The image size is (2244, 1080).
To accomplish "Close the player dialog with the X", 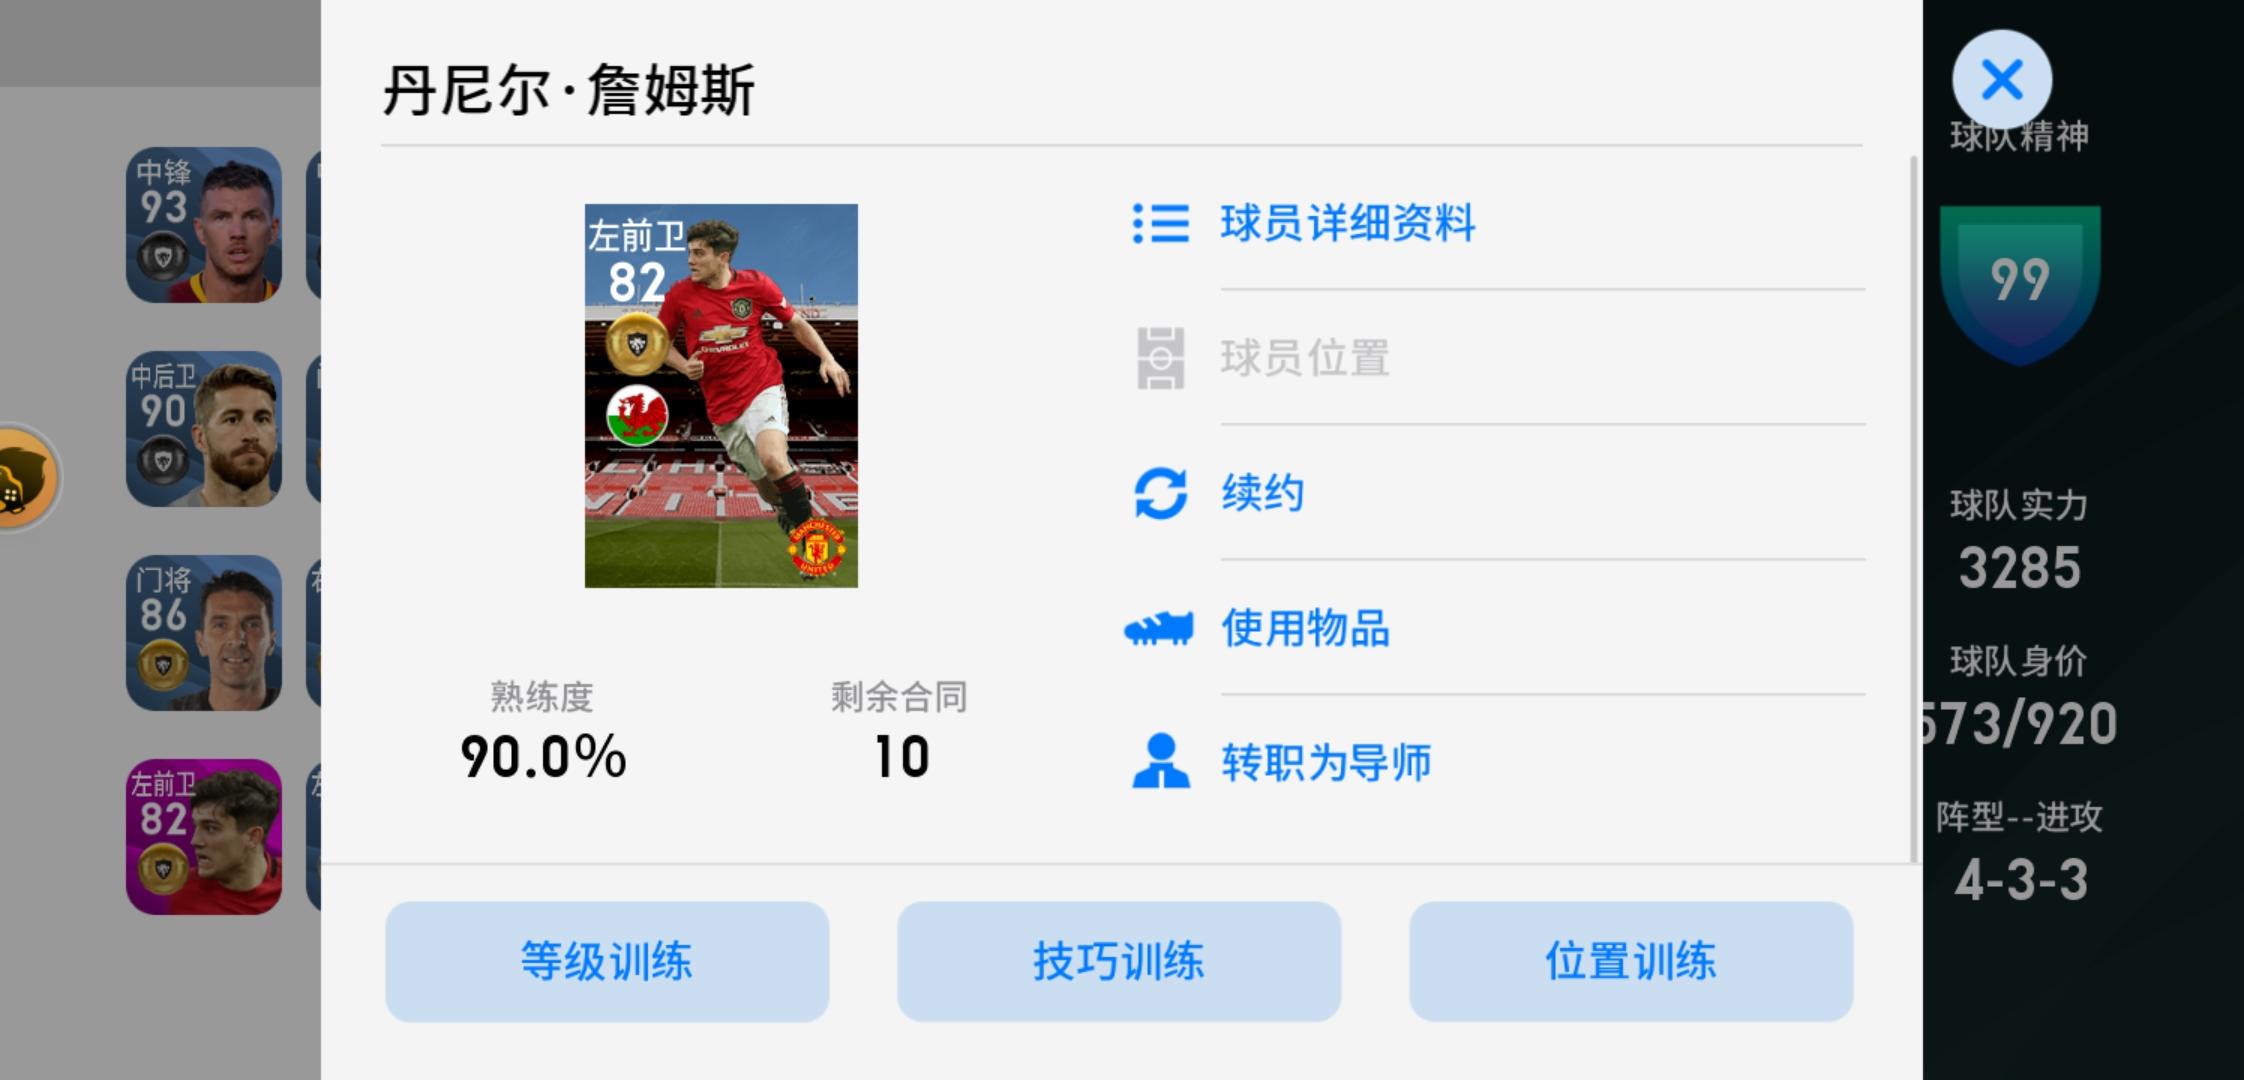I will pos(2002,80).
